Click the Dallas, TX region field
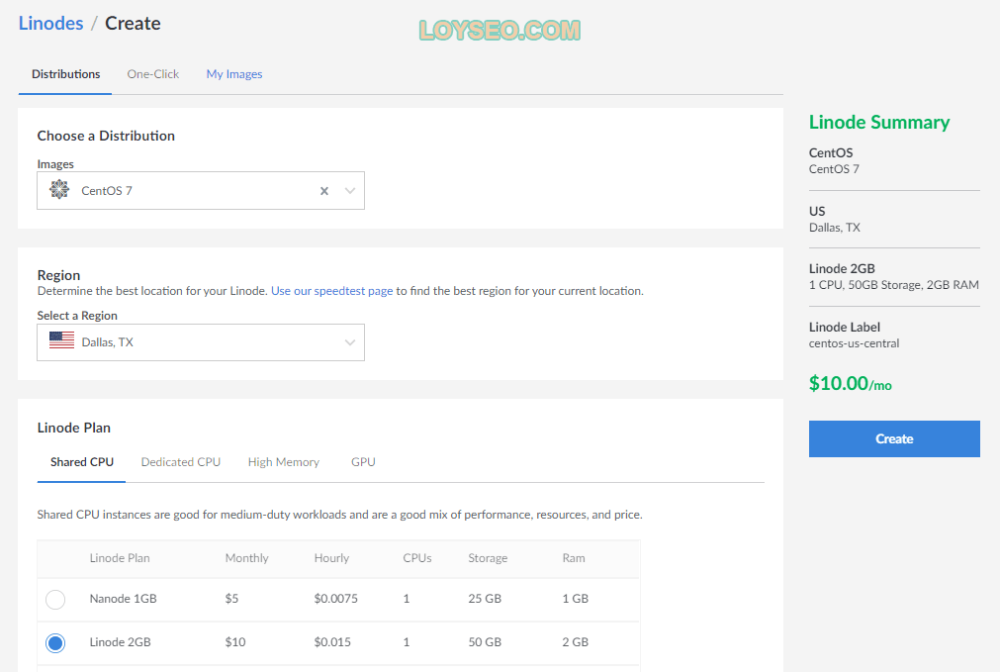 [200, 342]
